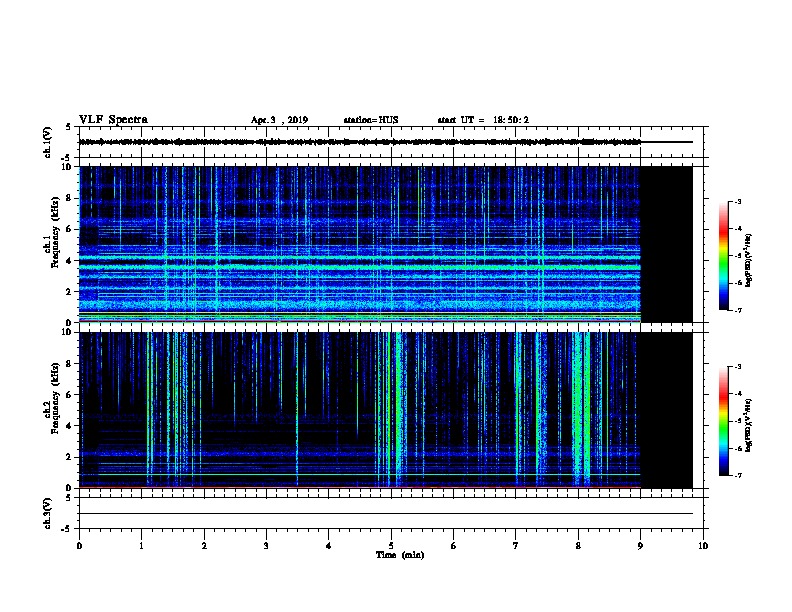Viewport: 792px width, 612px height.
Task: Click the bright burst near minute 5 in ch.2
Action: click(399, 409)
